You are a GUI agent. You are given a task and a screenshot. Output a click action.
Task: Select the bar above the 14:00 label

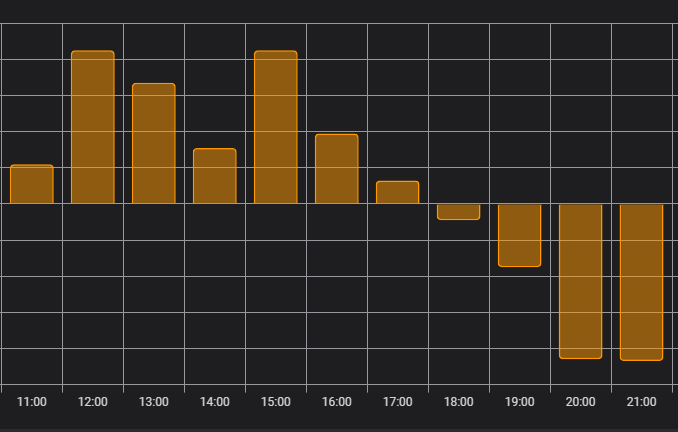[215, 176]
